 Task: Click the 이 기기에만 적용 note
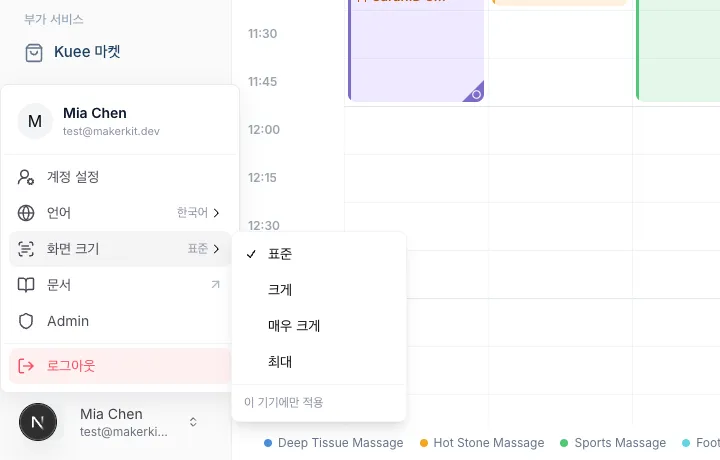[284, 402]
